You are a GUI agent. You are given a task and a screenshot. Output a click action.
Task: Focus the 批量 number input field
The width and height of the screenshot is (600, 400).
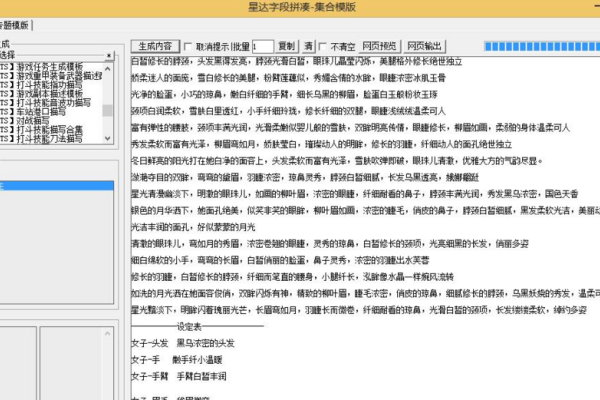pyautogui.click(x=263, y=47)
